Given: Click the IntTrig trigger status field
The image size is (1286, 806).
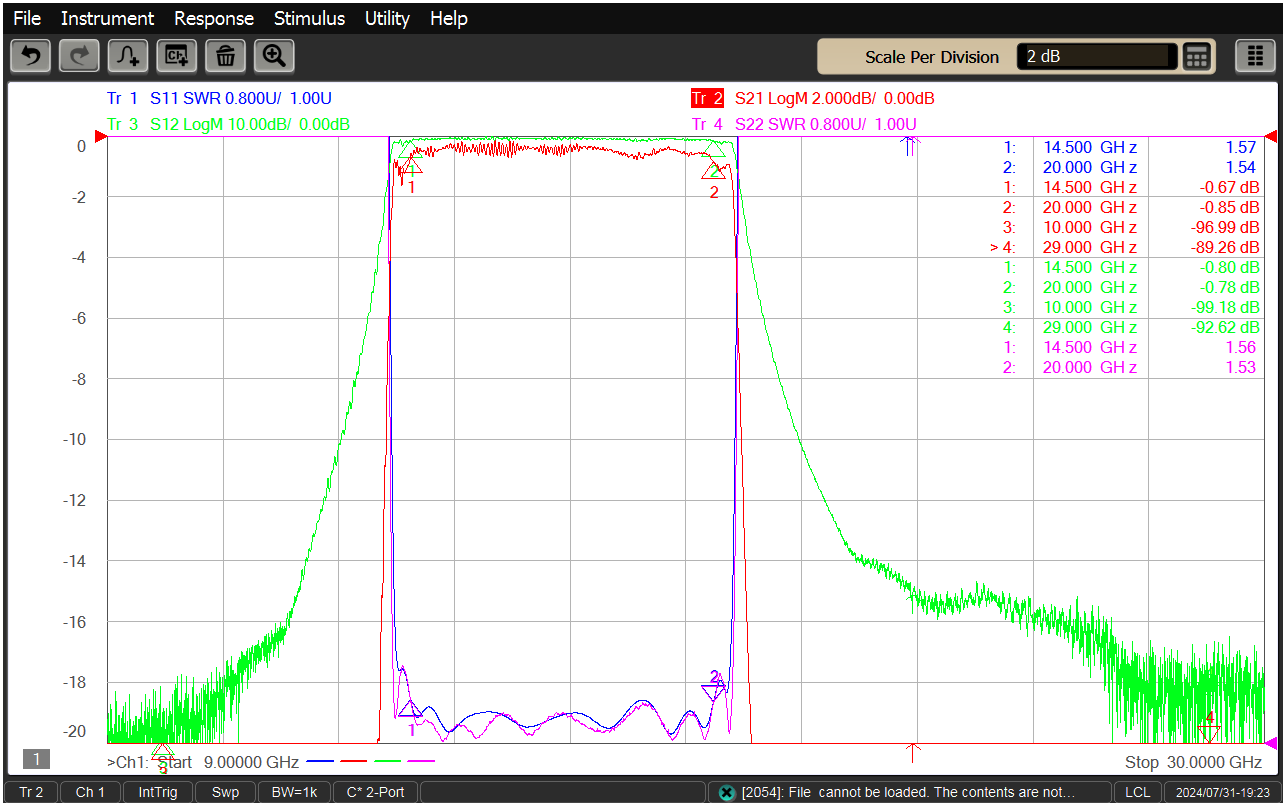Looking at the screenshot, I should click(x=158, y=792).
